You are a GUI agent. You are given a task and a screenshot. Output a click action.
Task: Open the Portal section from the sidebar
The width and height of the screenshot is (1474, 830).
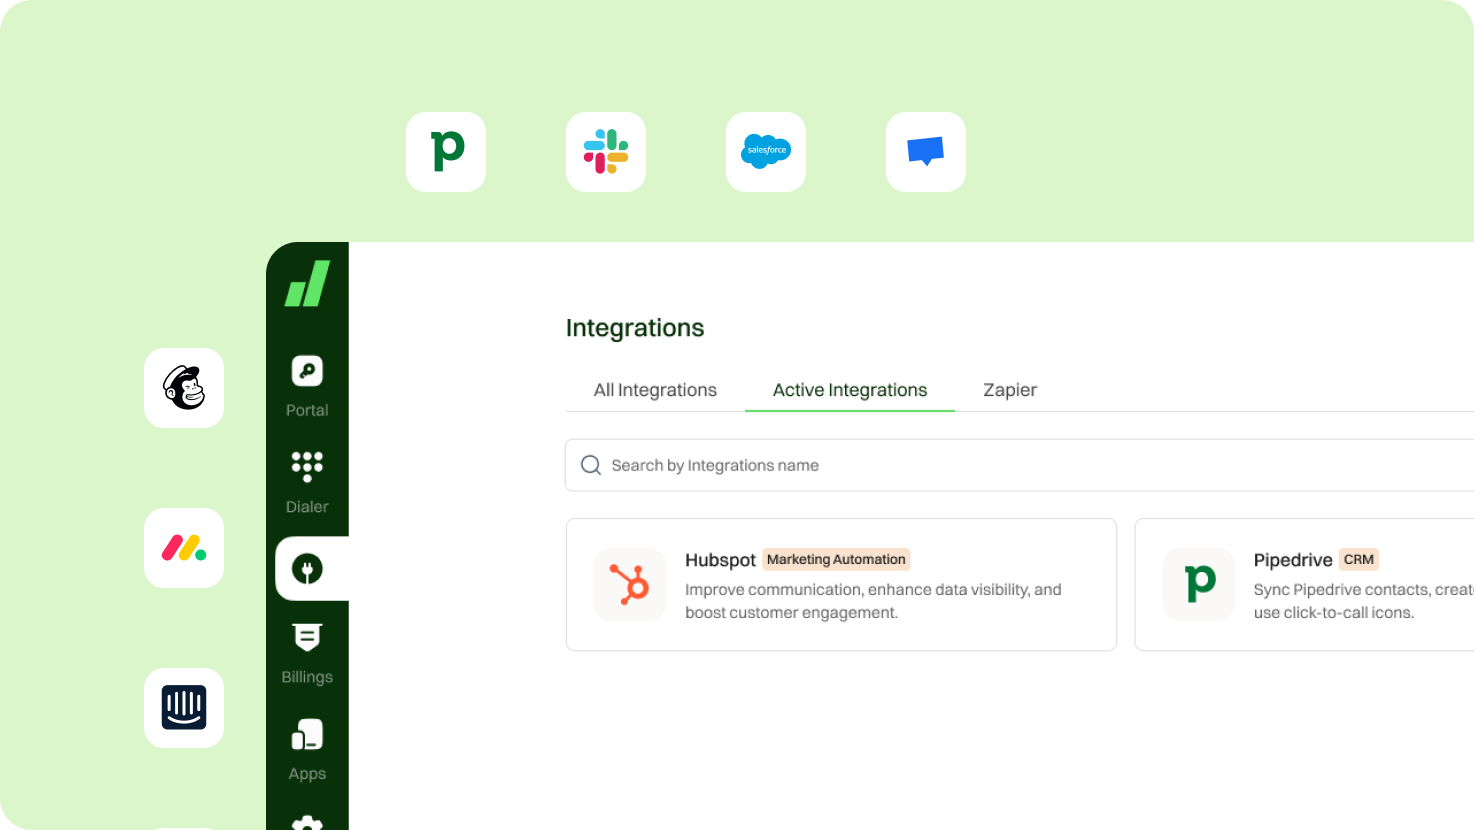pyautogui.click(x=306, y=370)
